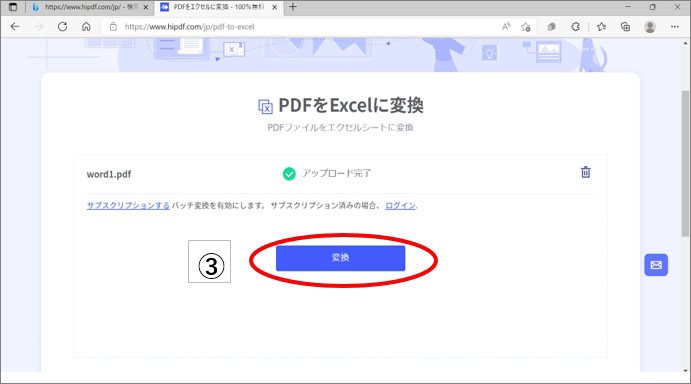Add page to favorites star icon

click(x=526, y=27)
